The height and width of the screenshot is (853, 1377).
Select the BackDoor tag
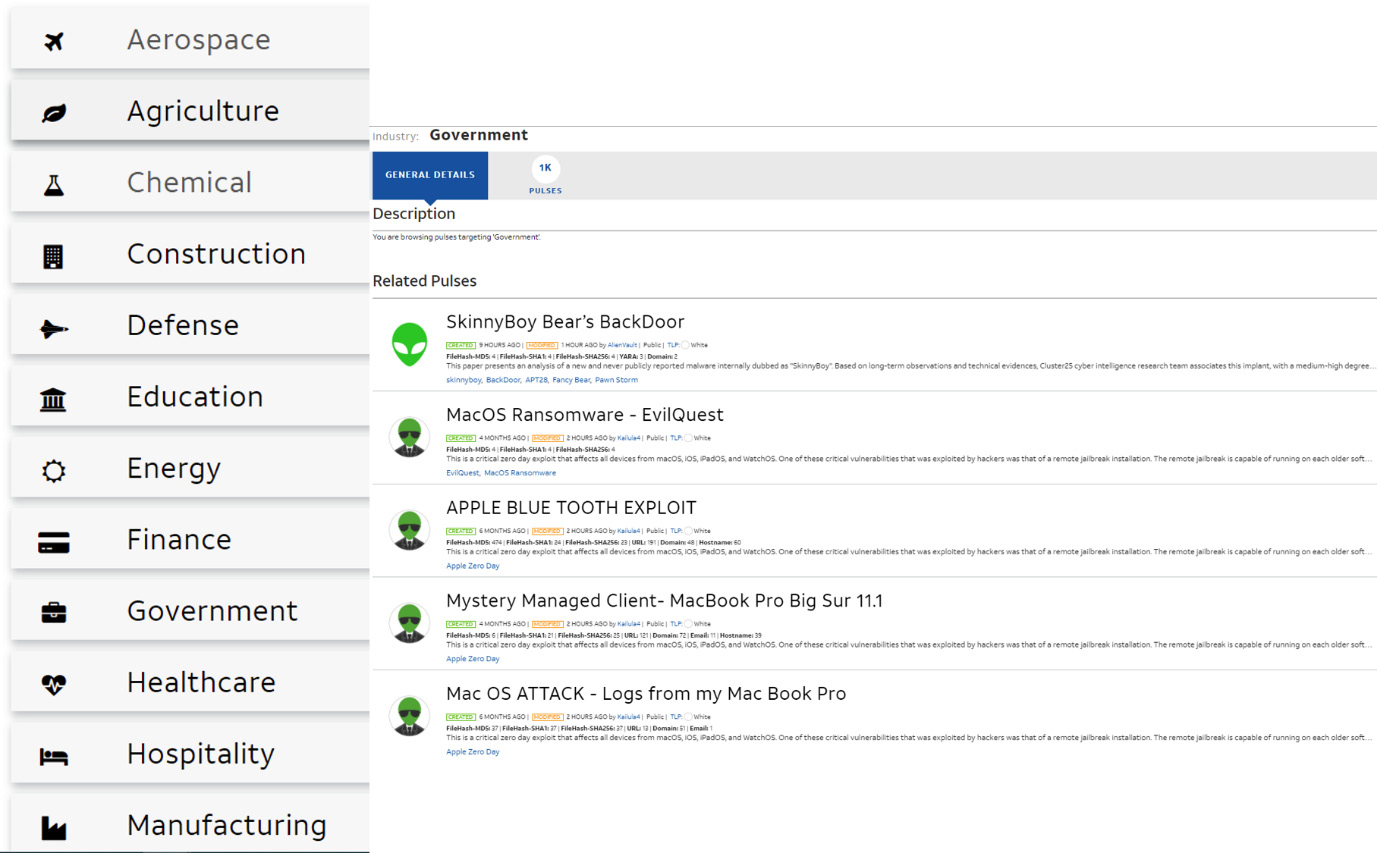pos(503,380)
